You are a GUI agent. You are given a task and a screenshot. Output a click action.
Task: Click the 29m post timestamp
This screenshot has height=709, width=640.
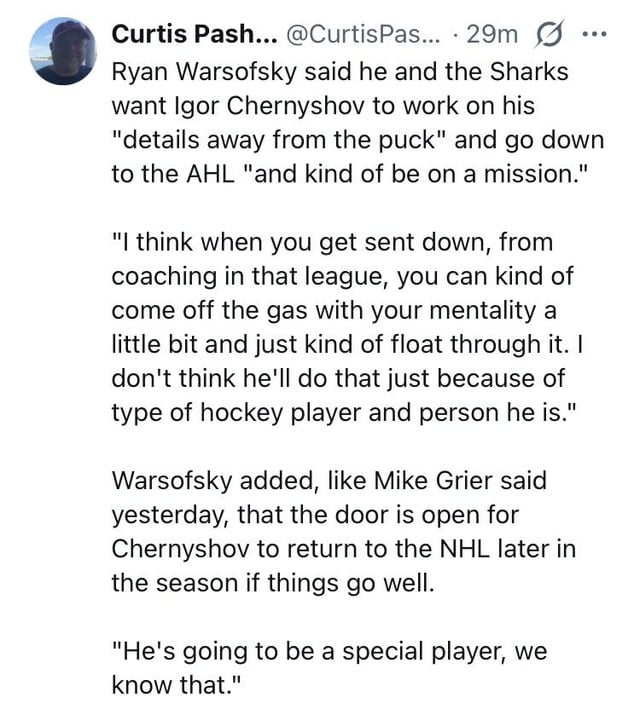[492, 37]
